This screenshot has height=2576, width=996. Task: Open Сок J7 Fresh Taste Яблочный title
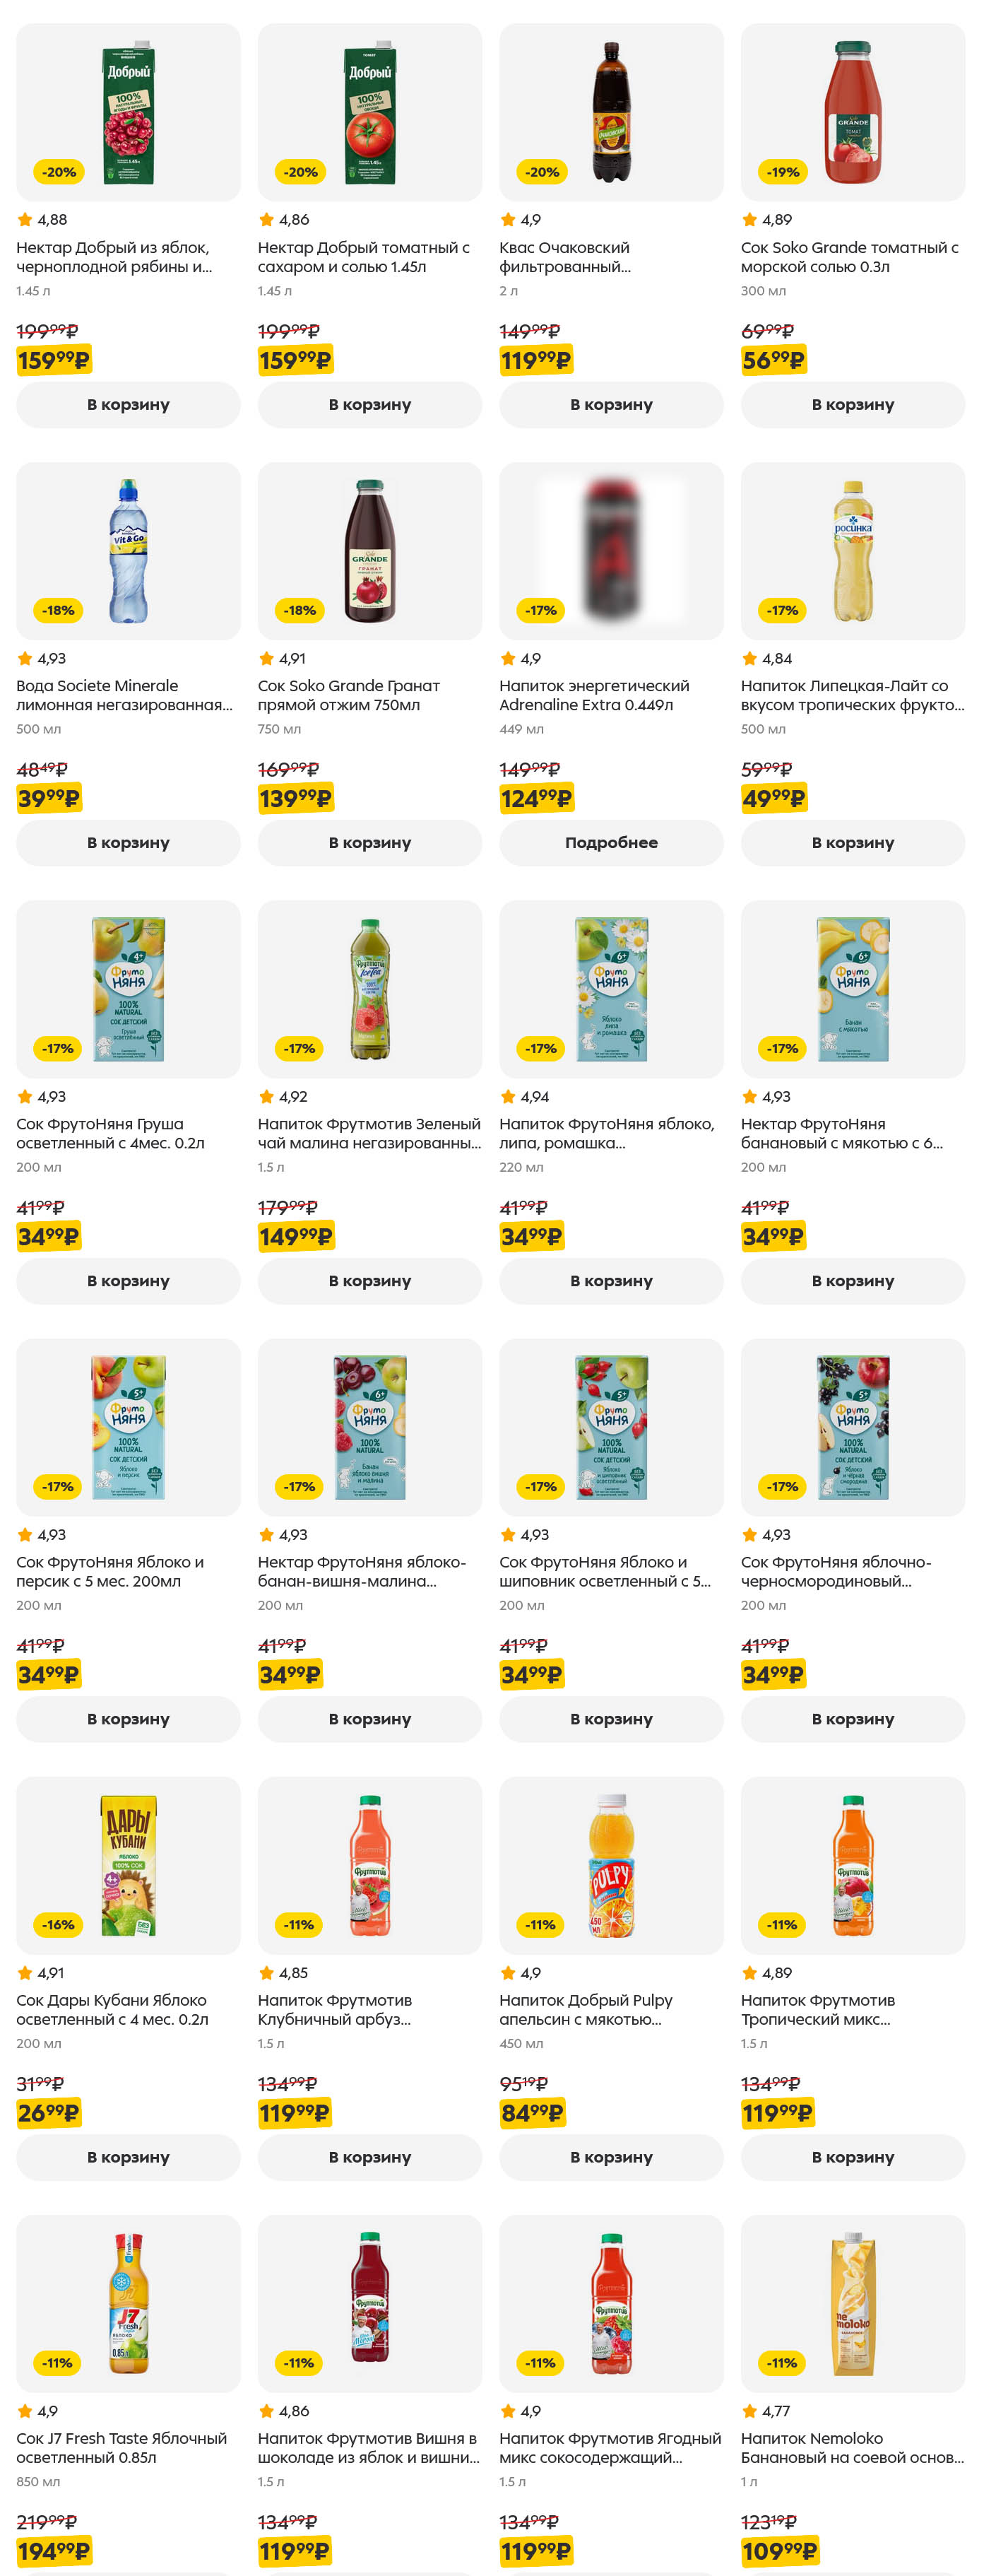point(121,2447)
